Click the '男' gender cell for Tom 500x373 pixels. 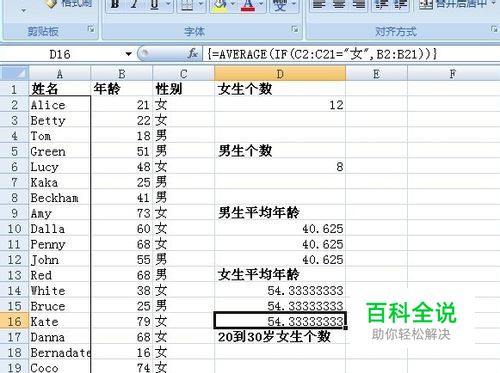(183, 136)
